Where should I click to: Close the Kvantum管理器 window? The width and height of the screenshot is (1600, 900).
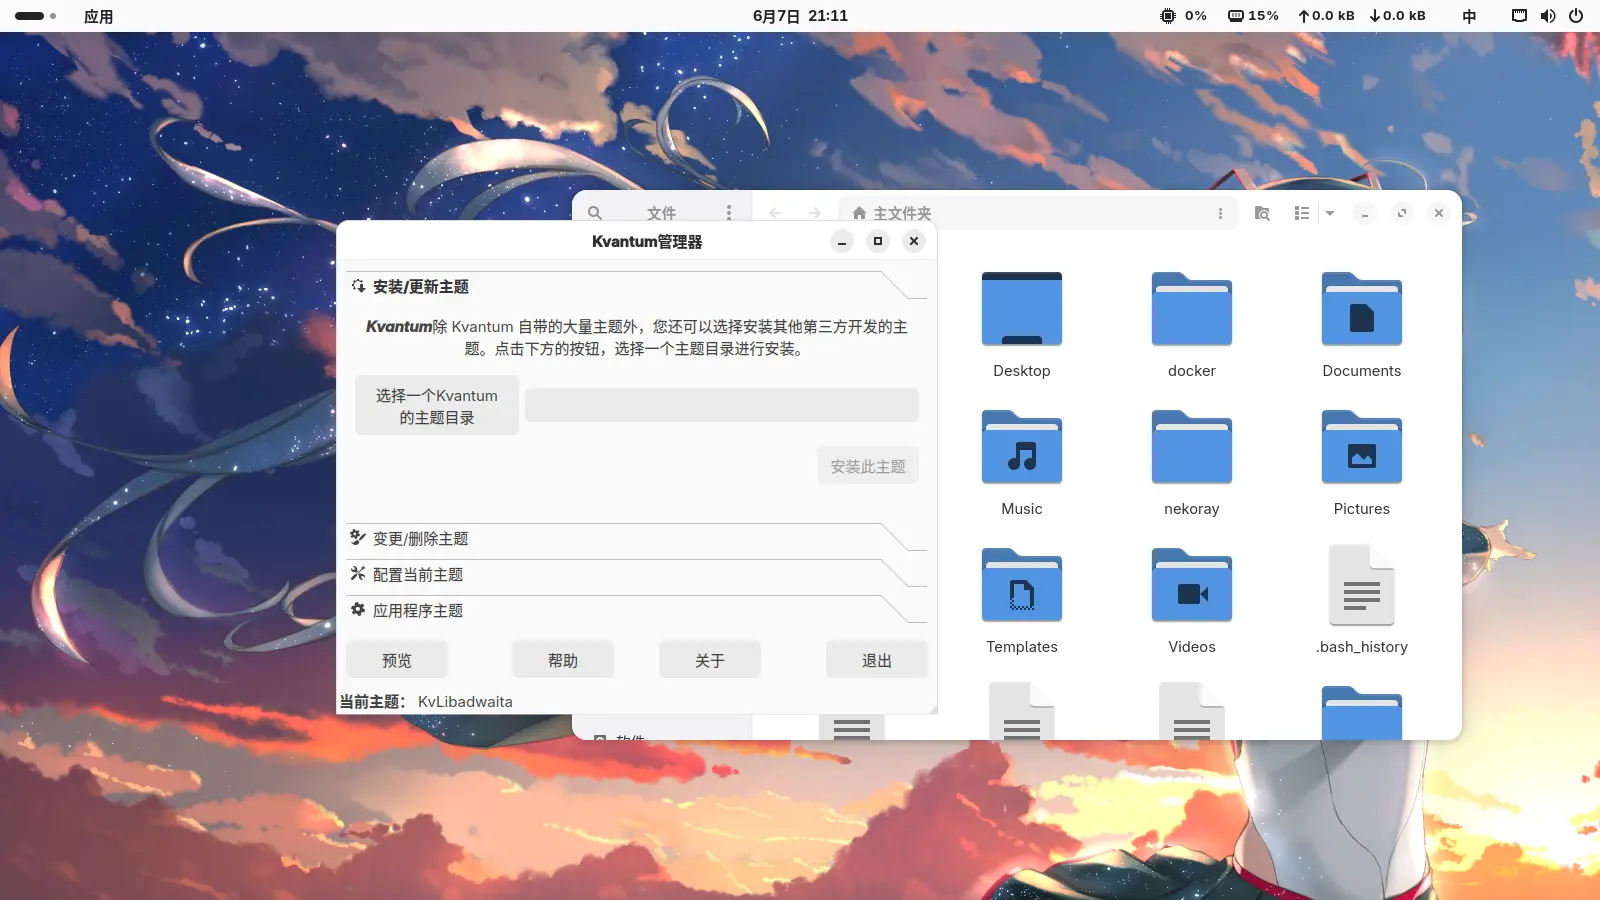pyautogui.click(x=914, y=241)
